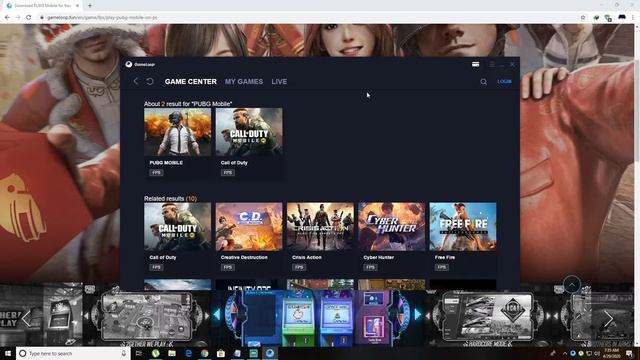
Task: Open Call of Duty thumbnail in Related results
Action: click(178, 227)
